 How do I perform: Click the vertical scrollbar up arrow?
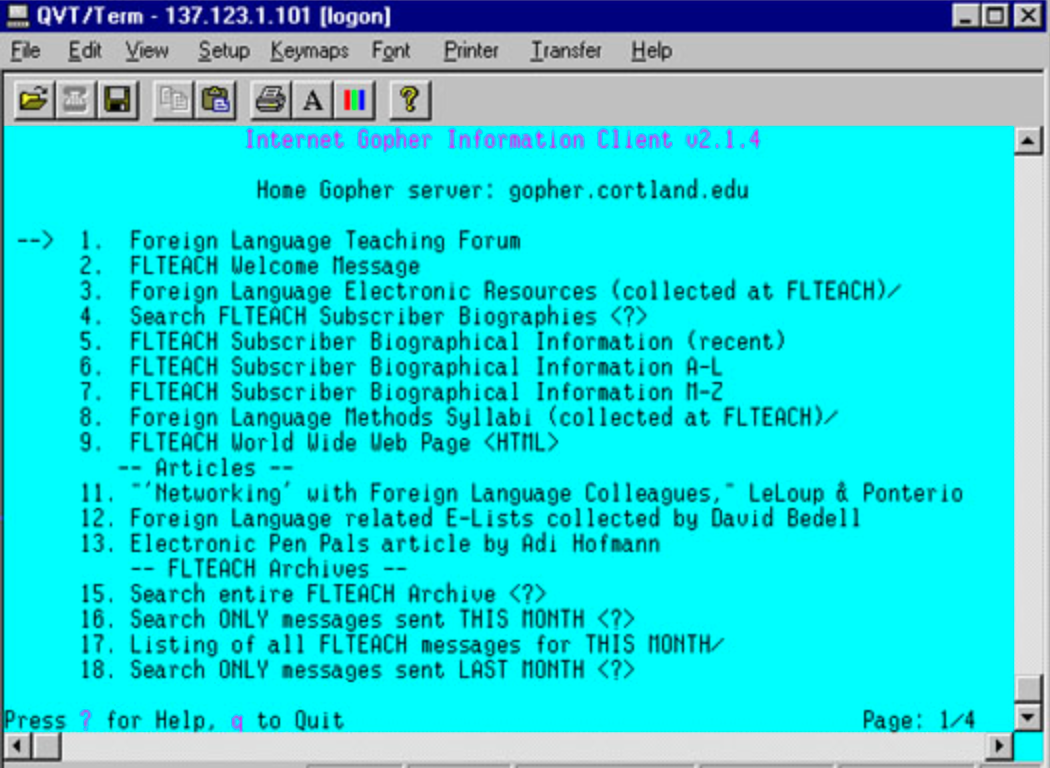pyautogui.click(x=1028, y=141)
